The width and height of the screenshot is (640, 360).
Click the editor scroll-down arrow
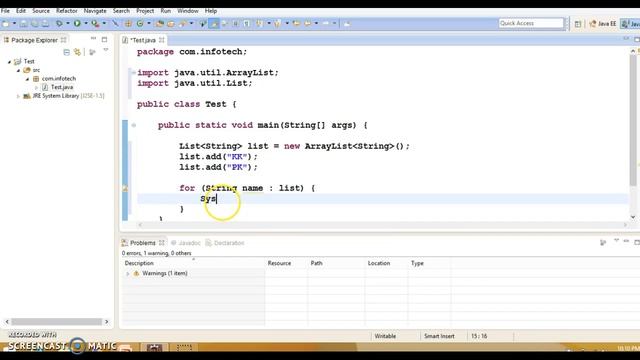[633, 217]
